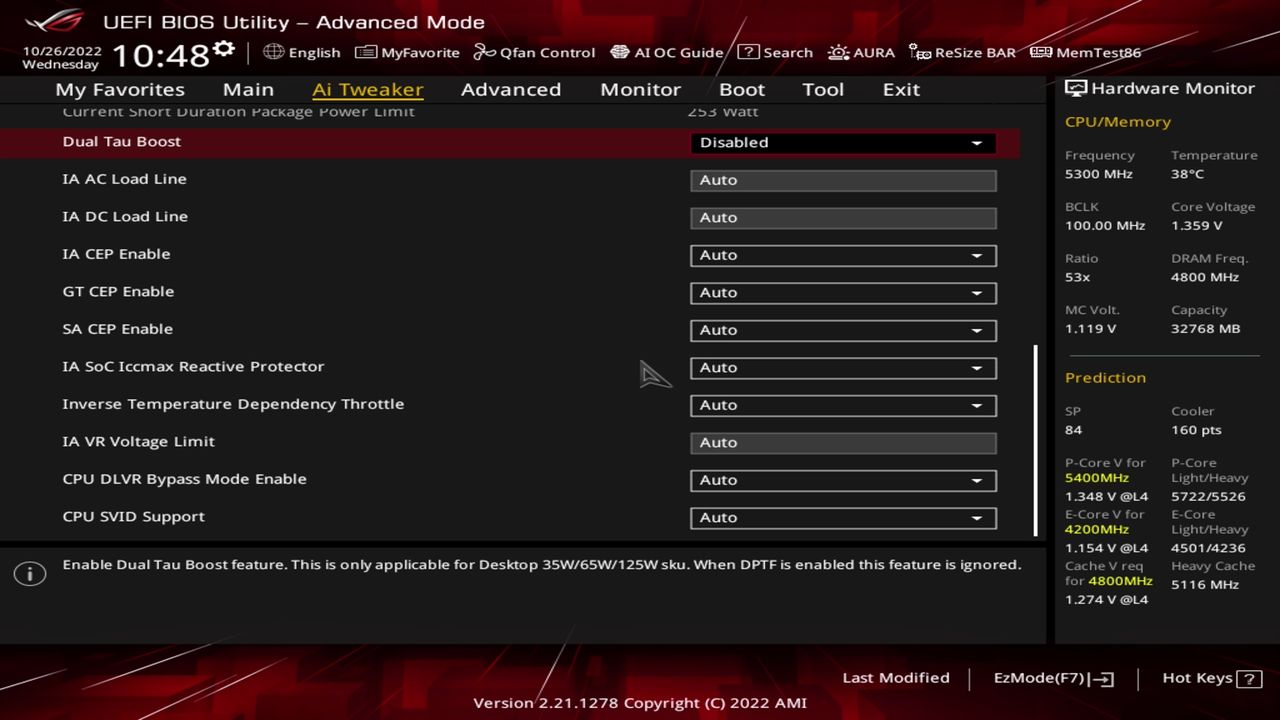Click the 10:48 clock display
The image size is (1280, 720).
[x=160, y=54]
